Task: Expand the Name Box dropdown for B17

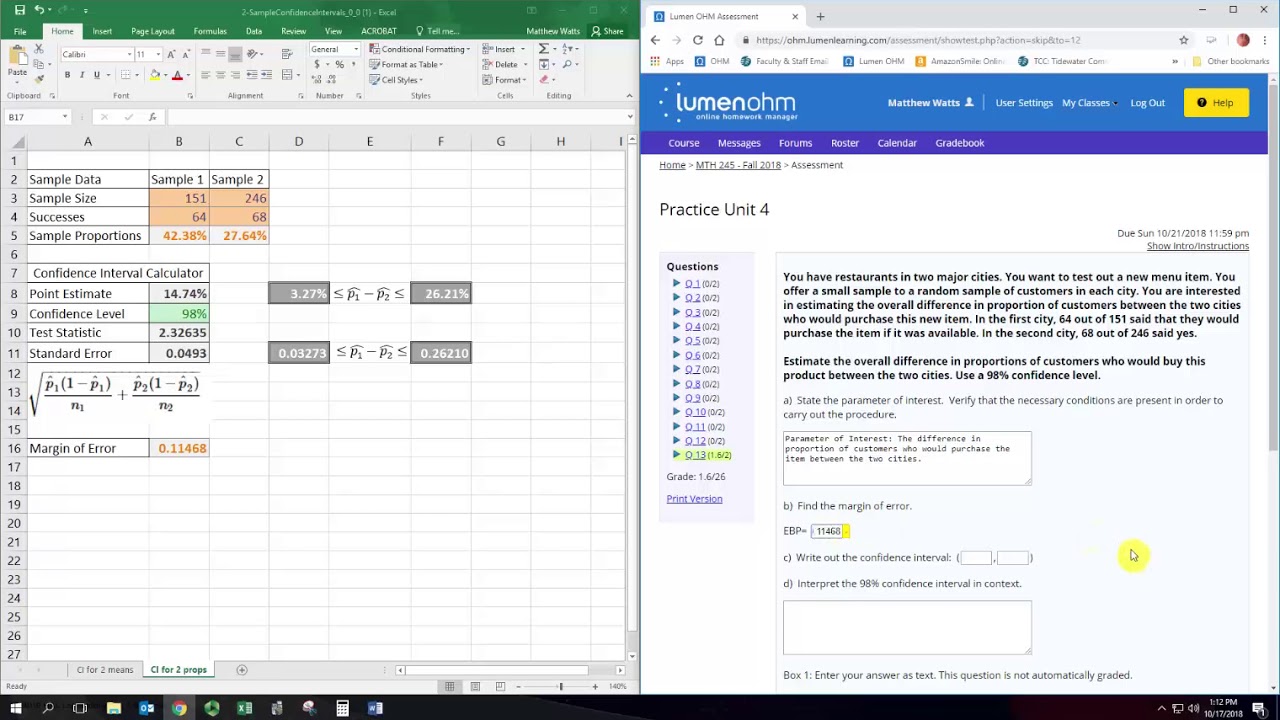Action: pos(65,117)
